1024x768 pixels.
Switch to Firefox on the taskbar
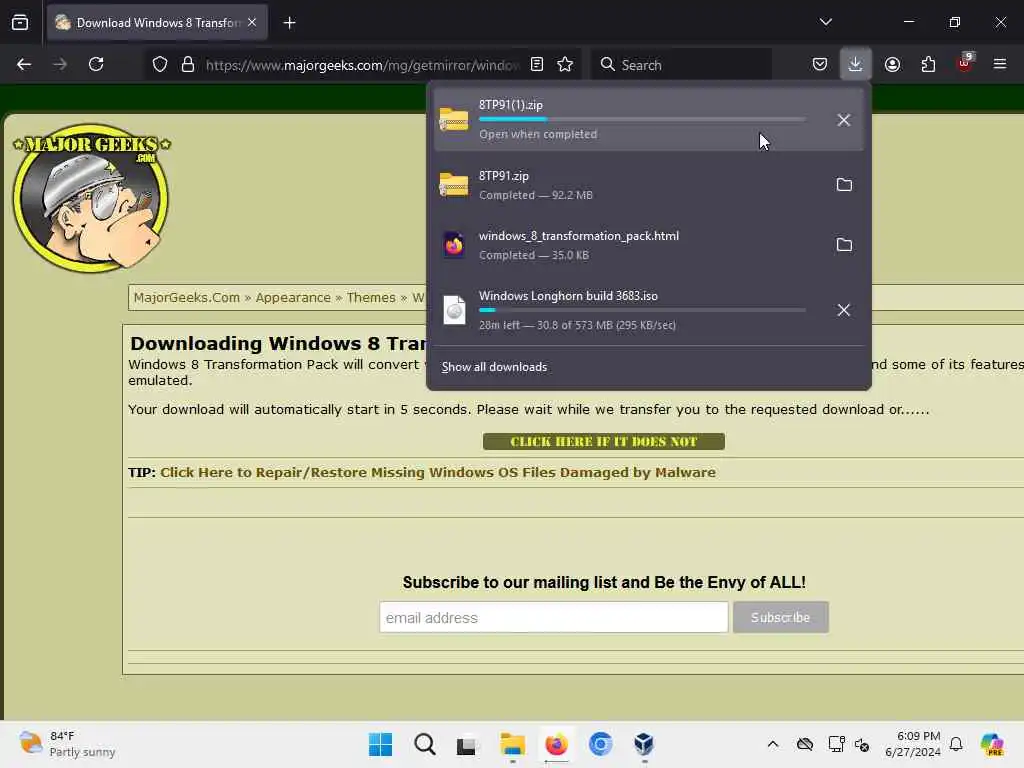pos(556,744)
